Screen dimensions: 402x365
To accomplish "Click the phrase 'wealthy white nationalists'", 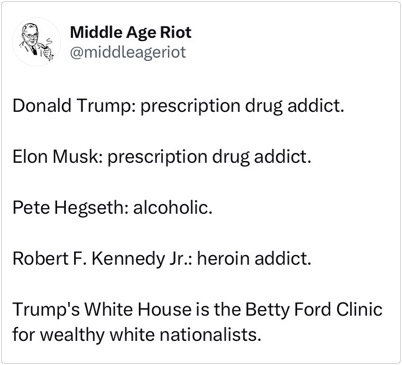I will click(149, 335).
